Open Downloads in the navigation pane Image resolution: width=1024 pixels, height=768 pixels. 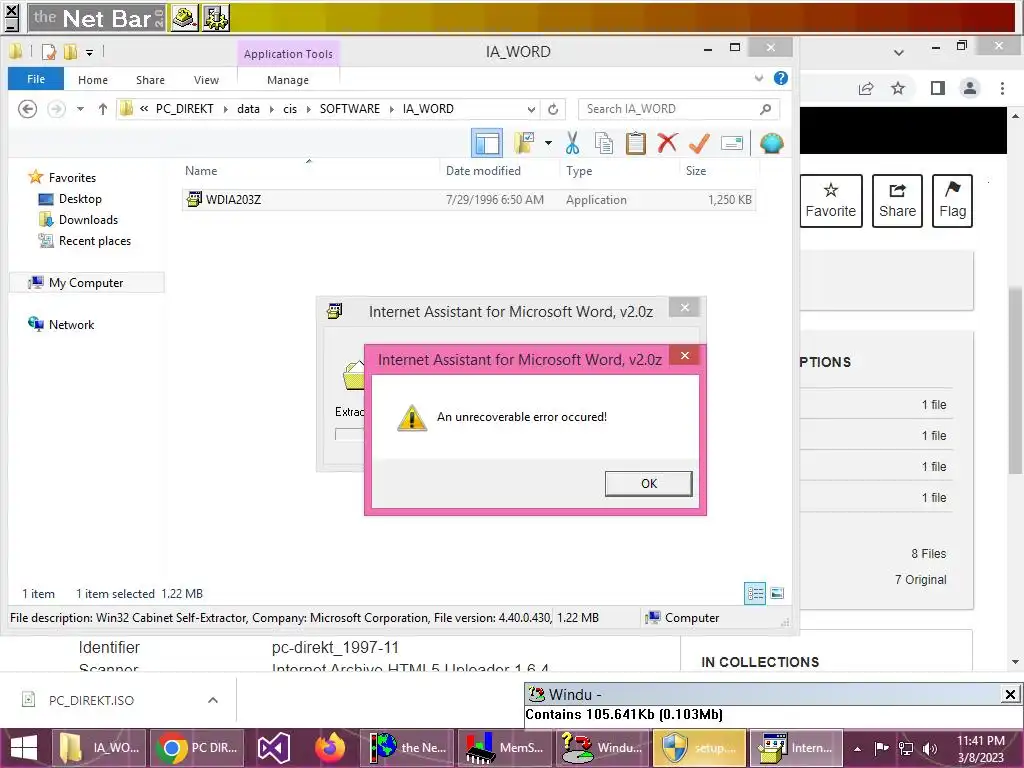pyautogui.click(x=78, y=220)
